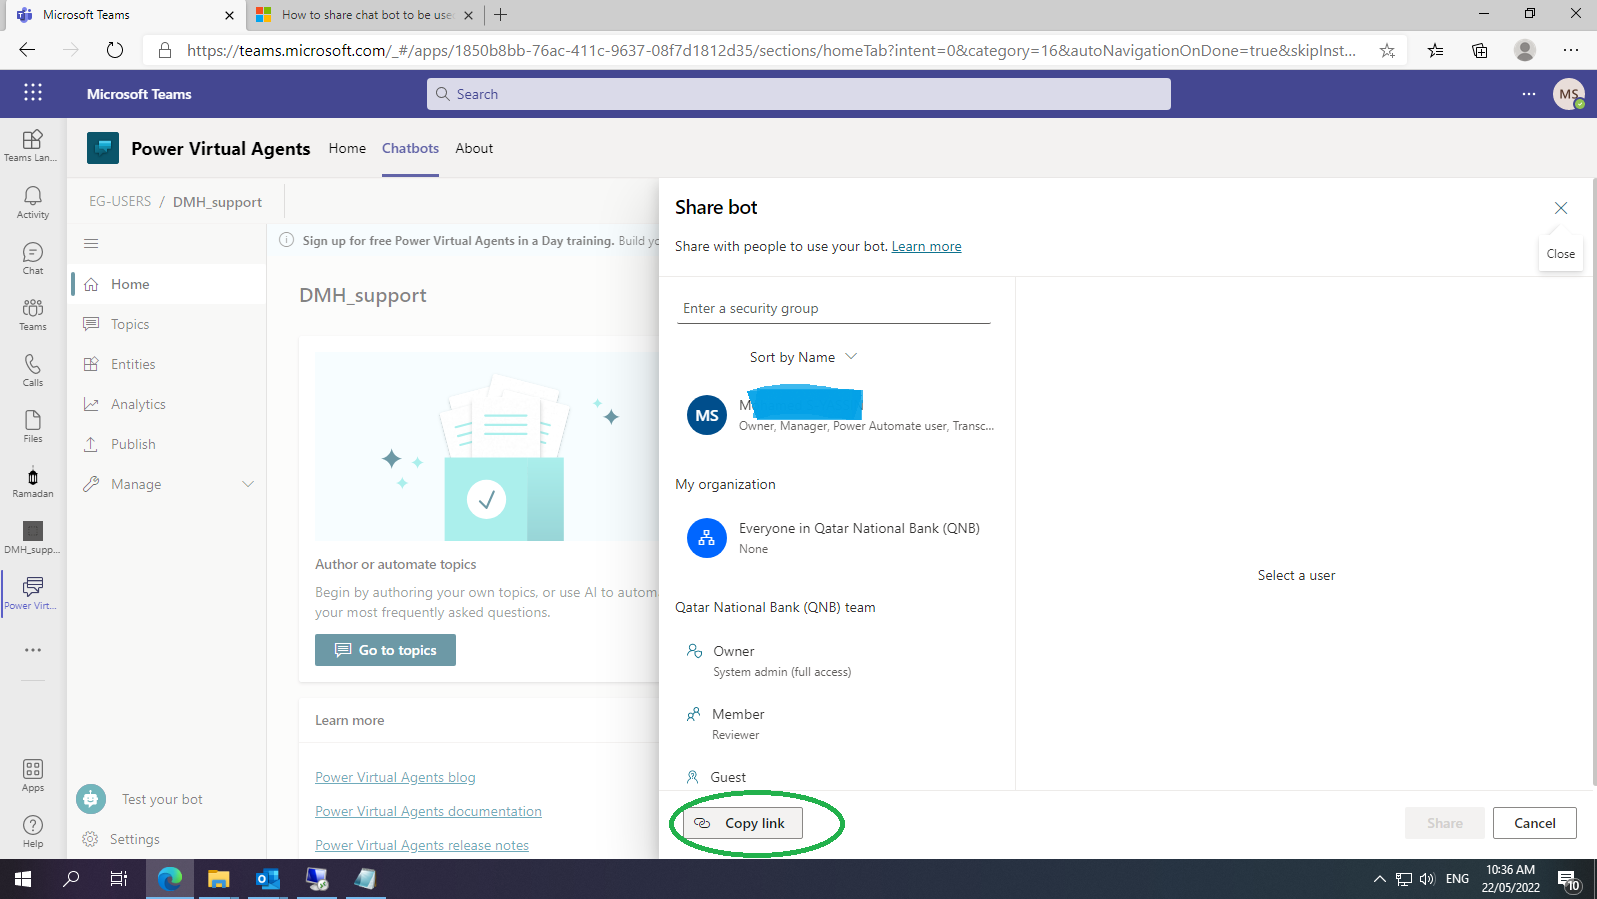Show more apps via sidebar ellipsis
Viewport: 1597px width, 899px height.
tap(33, 650)
